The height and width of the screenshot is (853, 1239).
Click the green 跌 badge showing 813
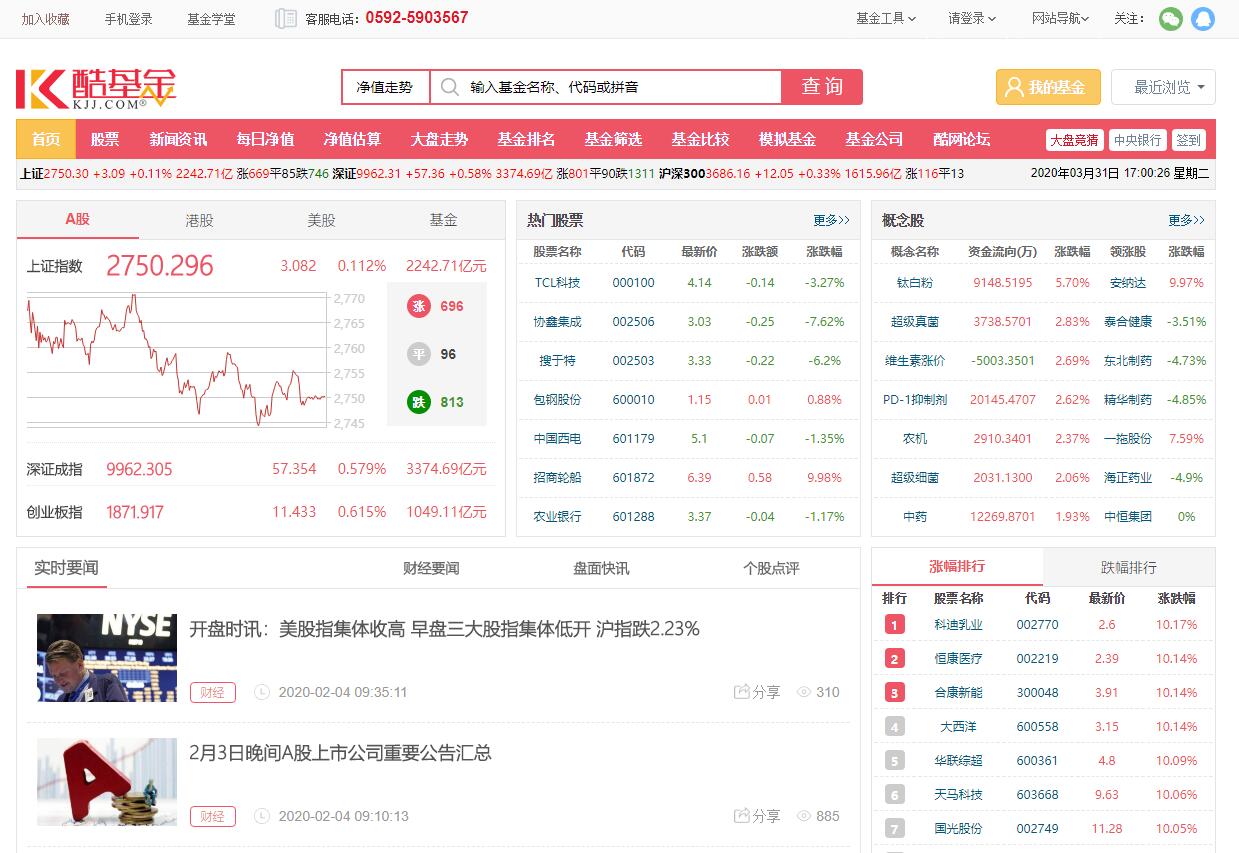(x=419, y=402)
